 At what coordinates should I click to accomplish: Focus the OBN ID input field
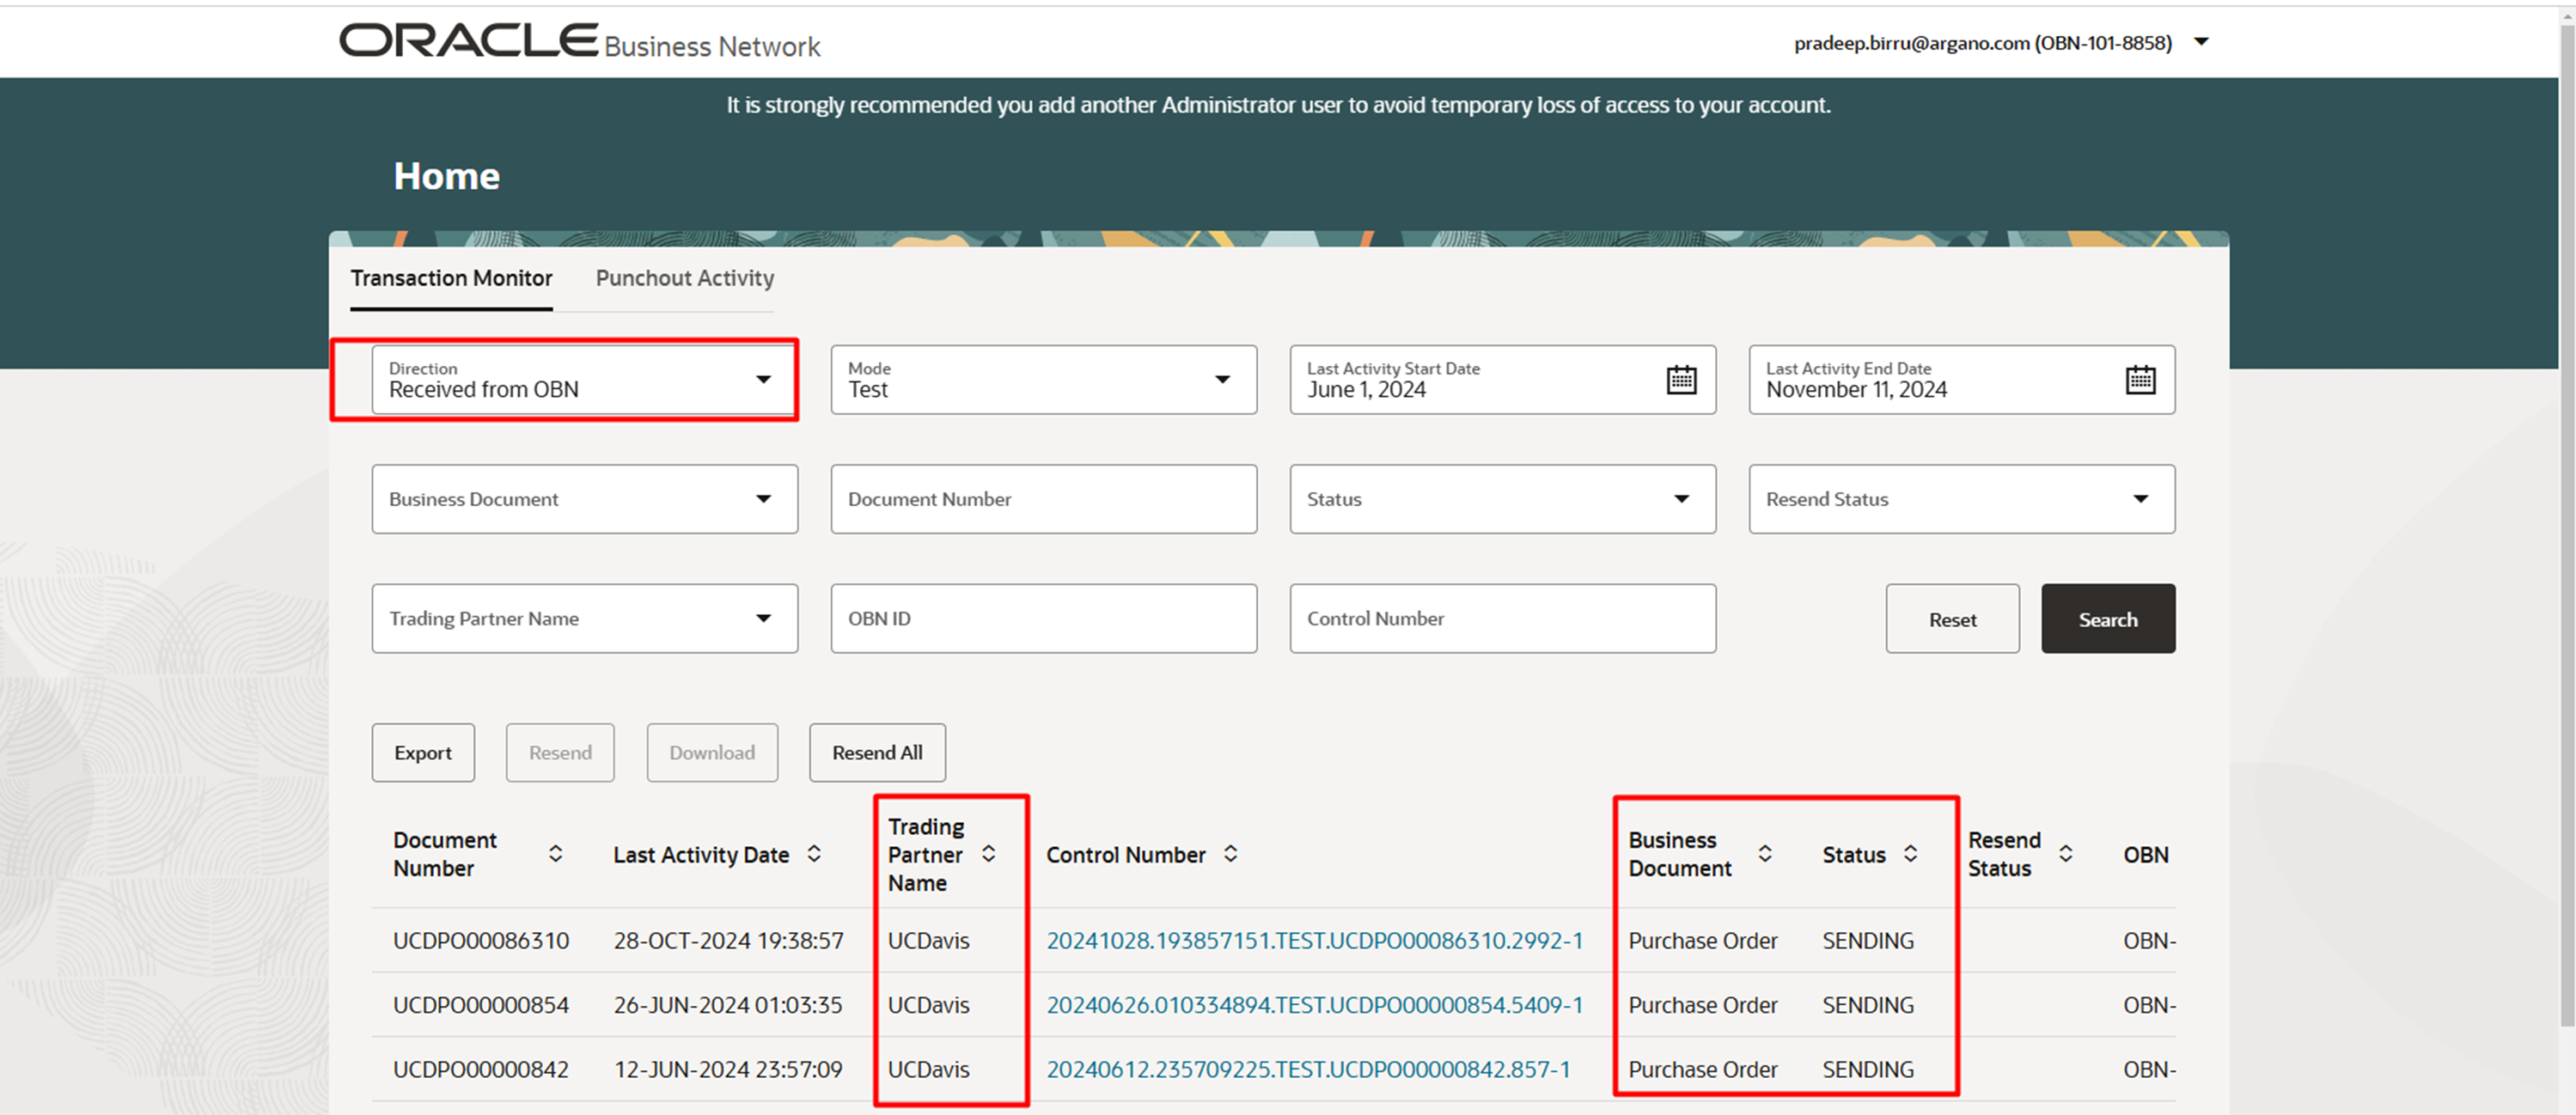pos(1043,619)
